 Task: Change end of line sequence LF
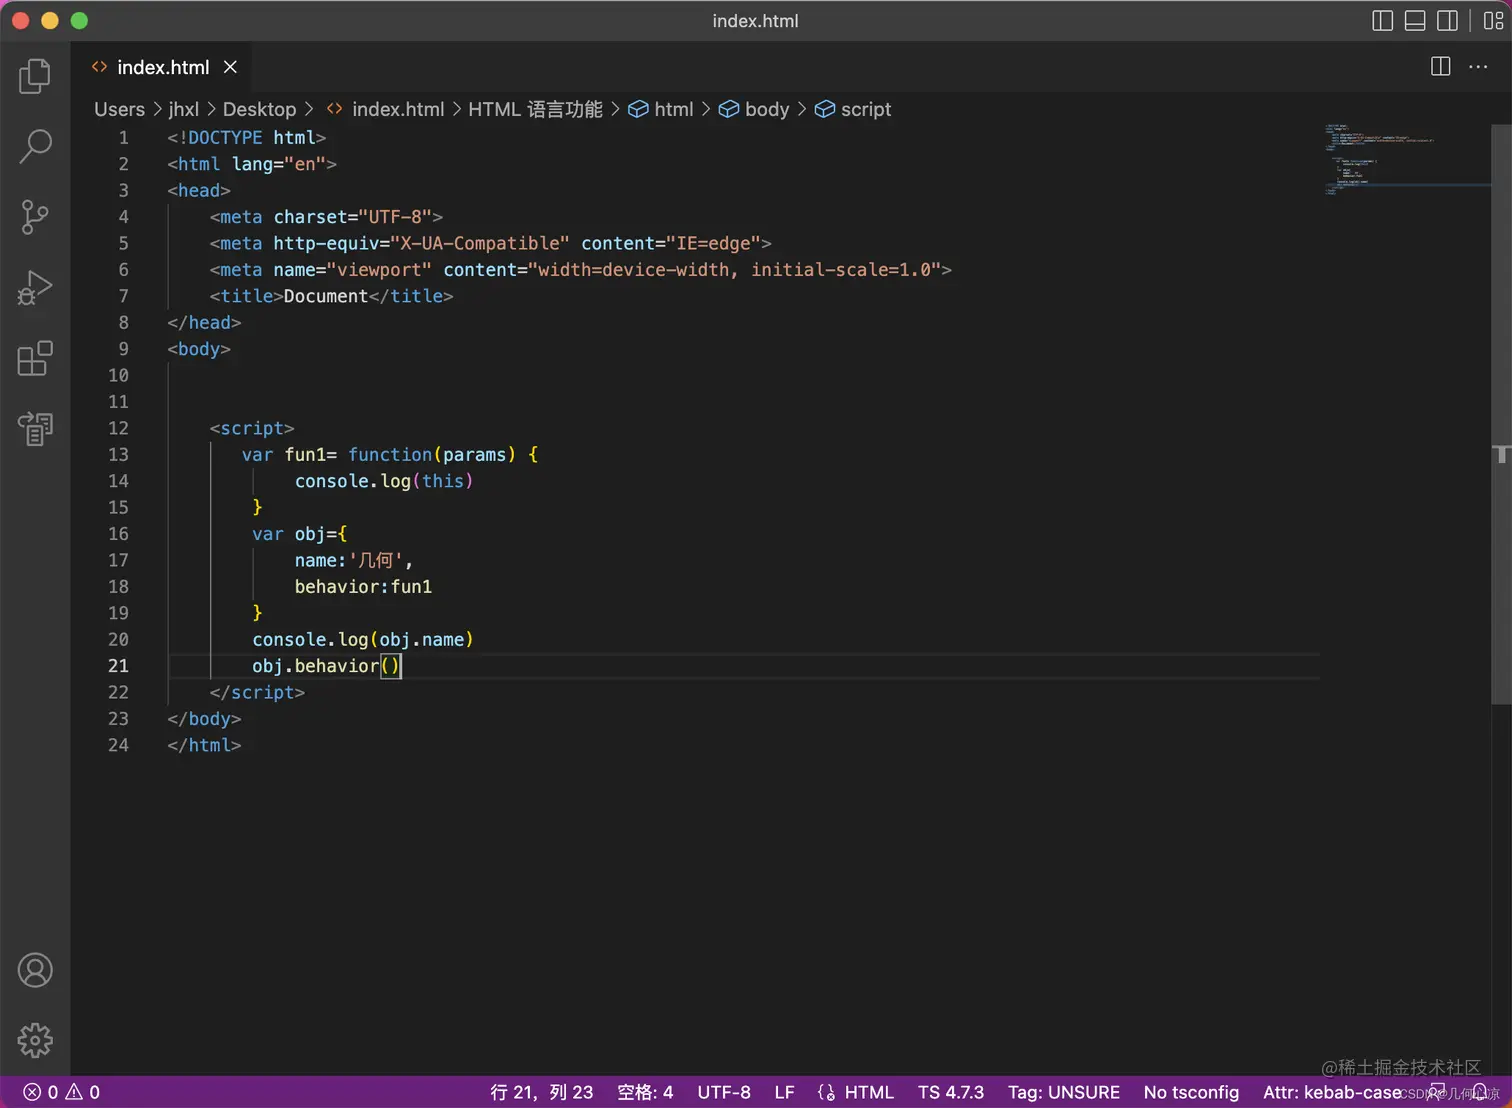(x=784, y=1092)
